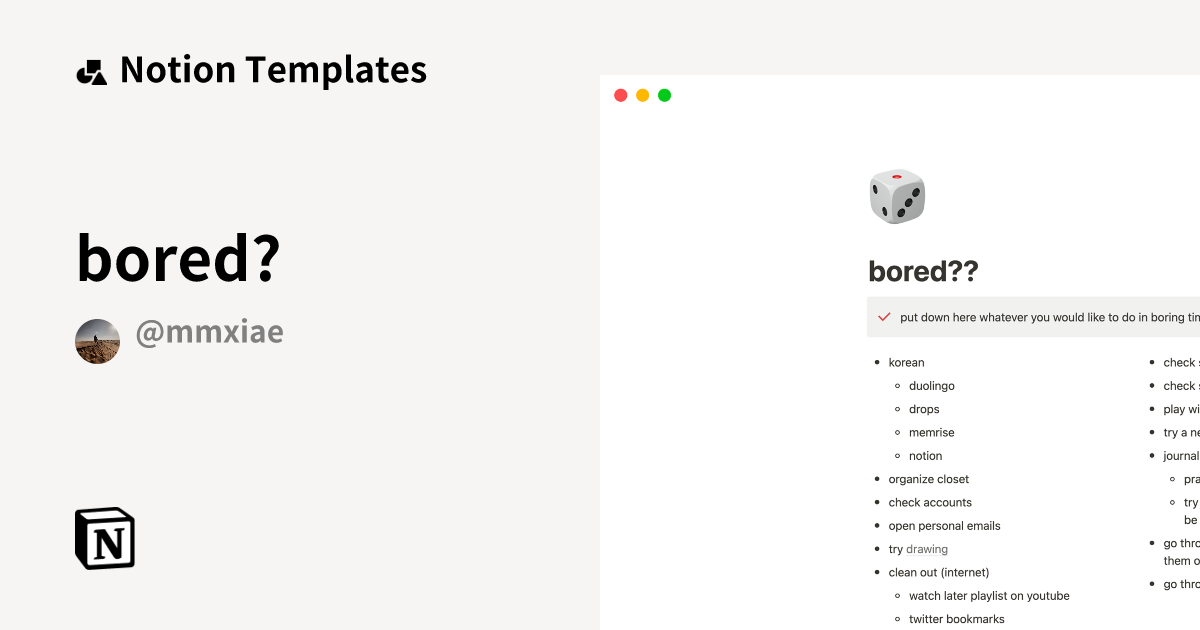
Task: Click the red checkmark in the callout
Action: pos(884,316)
